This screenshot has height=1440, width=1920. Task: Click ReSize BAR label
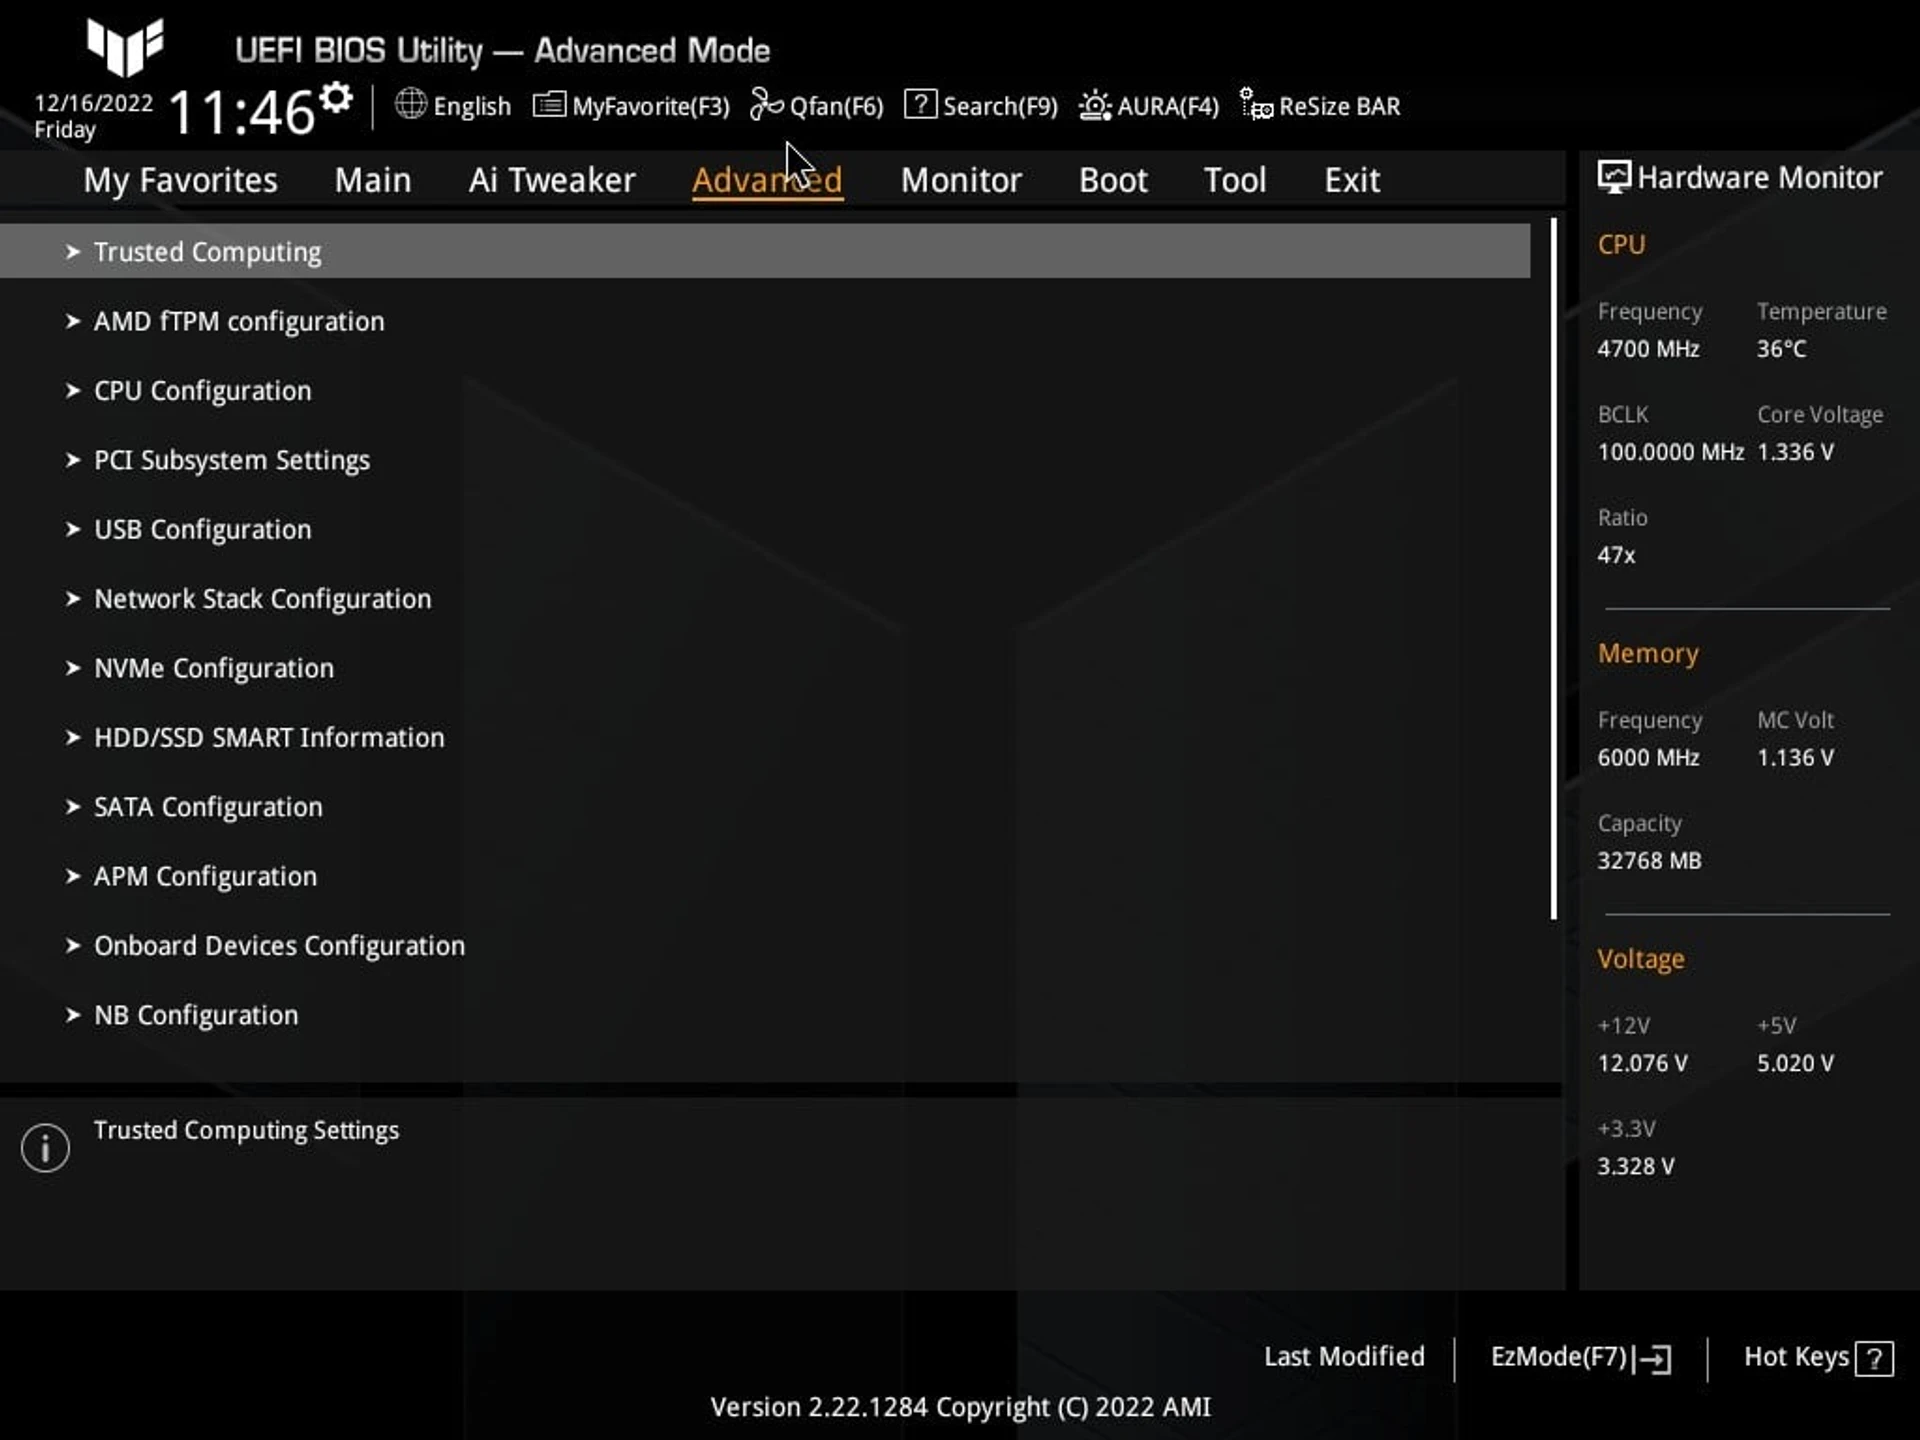(x=1340, y=106)
